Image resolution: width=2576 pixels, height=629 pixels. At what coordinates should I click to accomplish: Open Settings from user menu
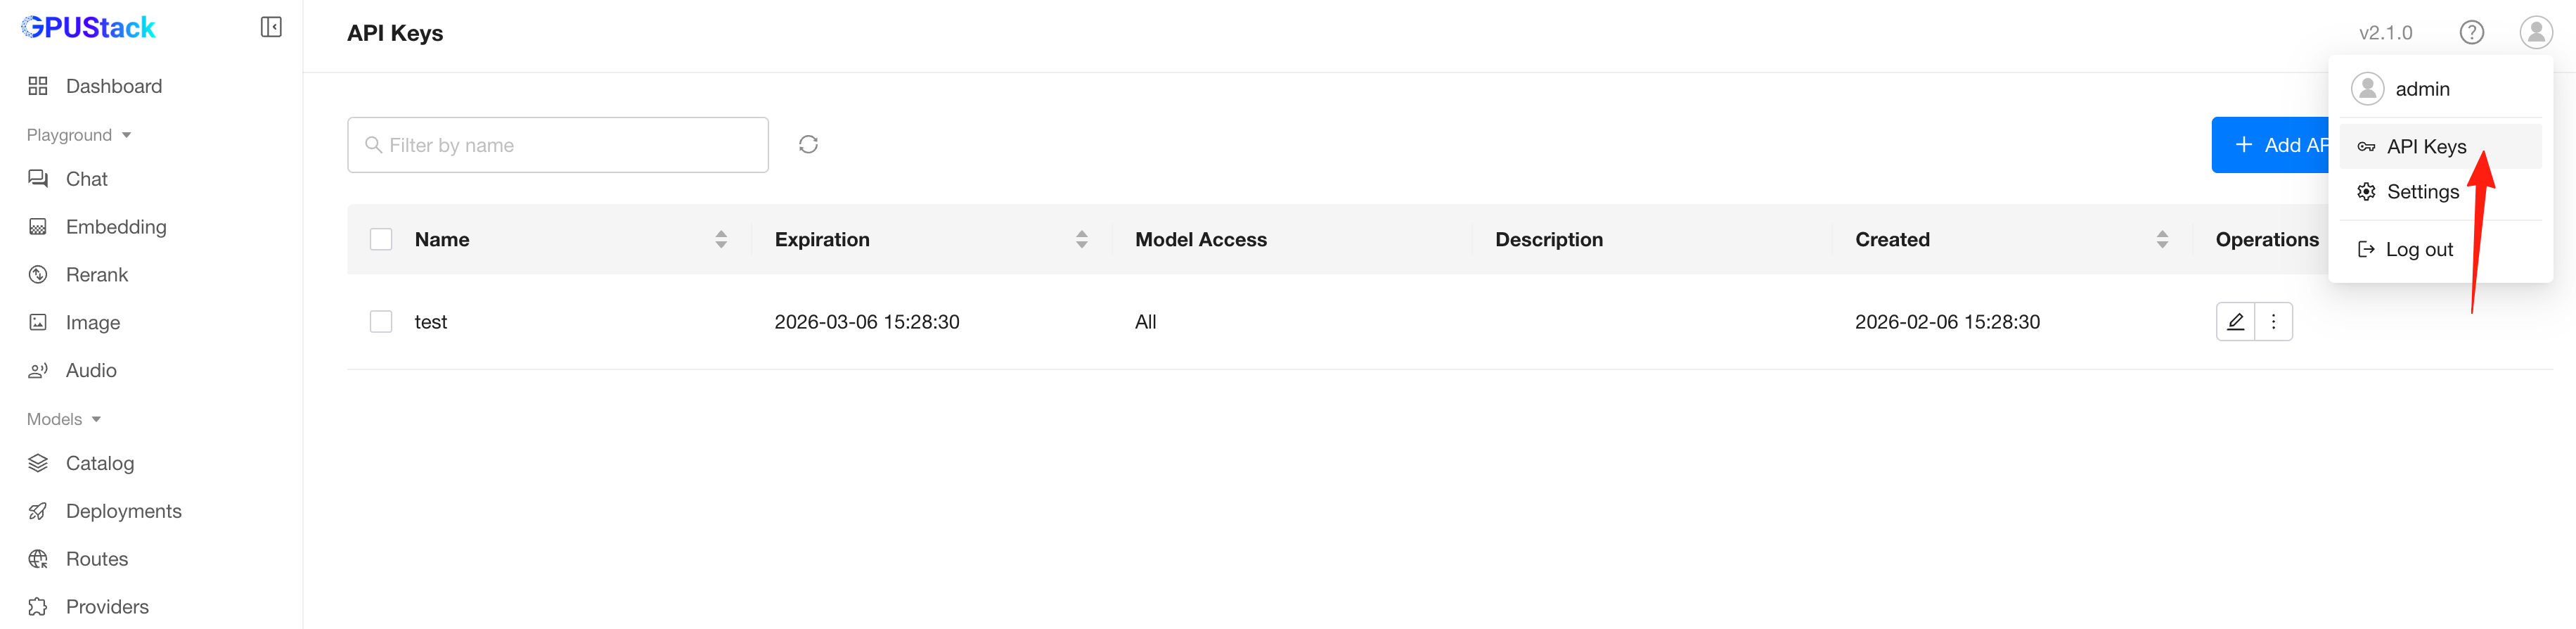point(2421,192)
